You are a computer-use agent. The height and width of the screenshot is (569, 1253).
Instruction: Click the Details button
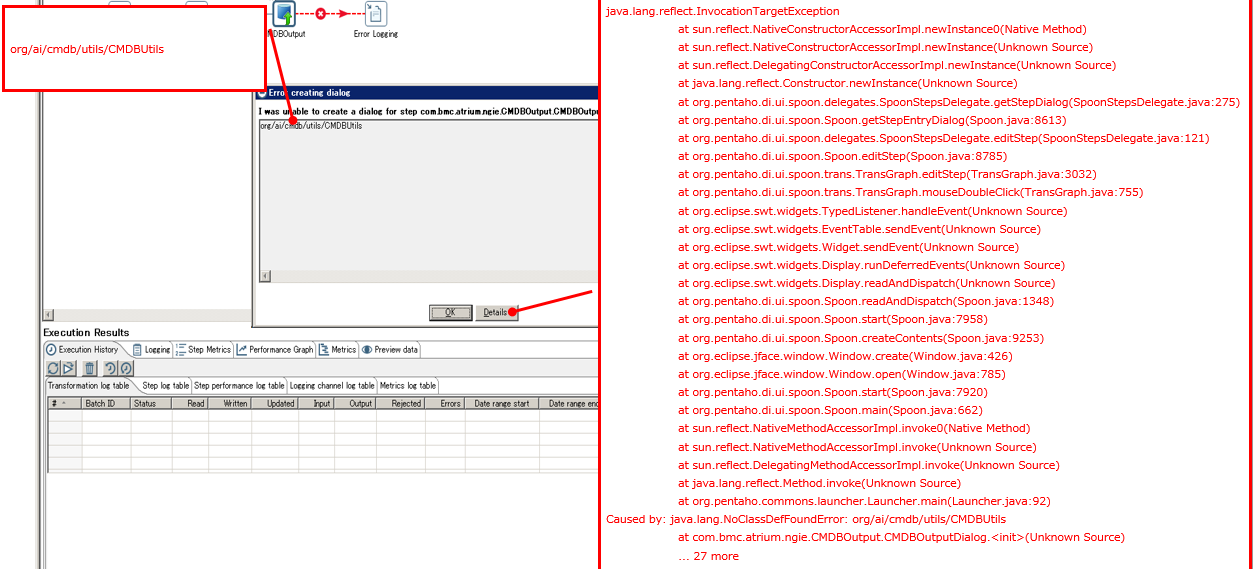point(496,313)
